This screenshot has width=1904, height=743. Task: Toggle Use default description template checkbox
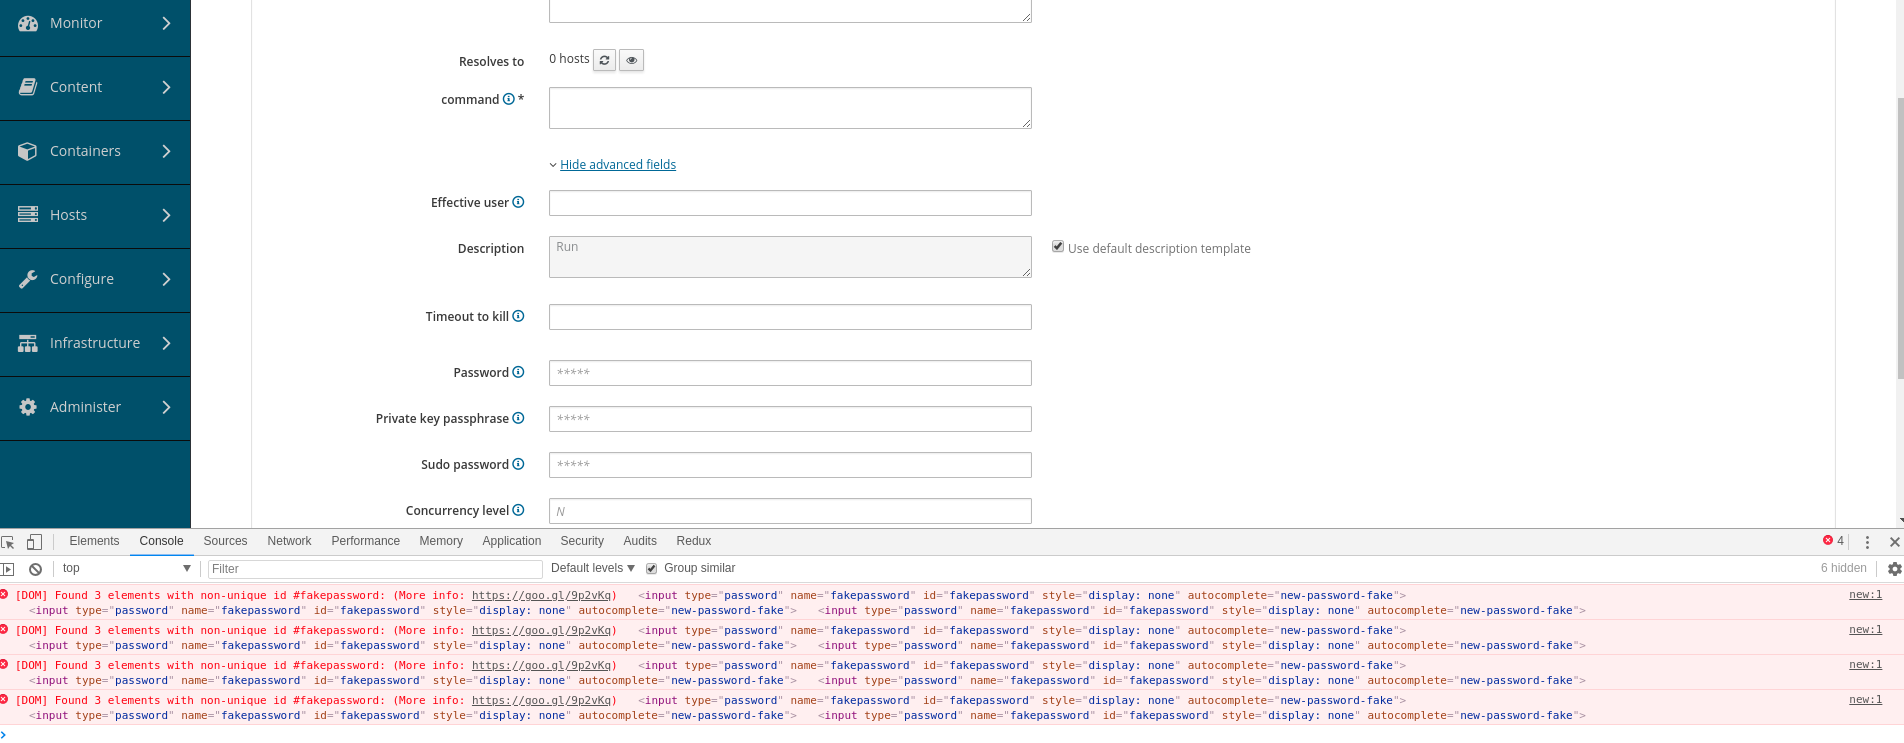click(1058, 246)
